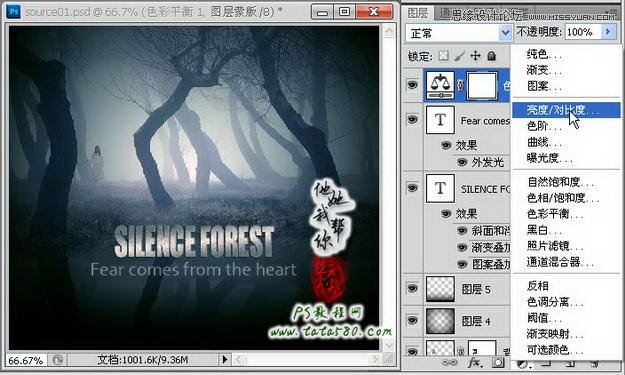Choose 纯色 from adjustment menu
625x375 pixels.
tap(566, 54)
